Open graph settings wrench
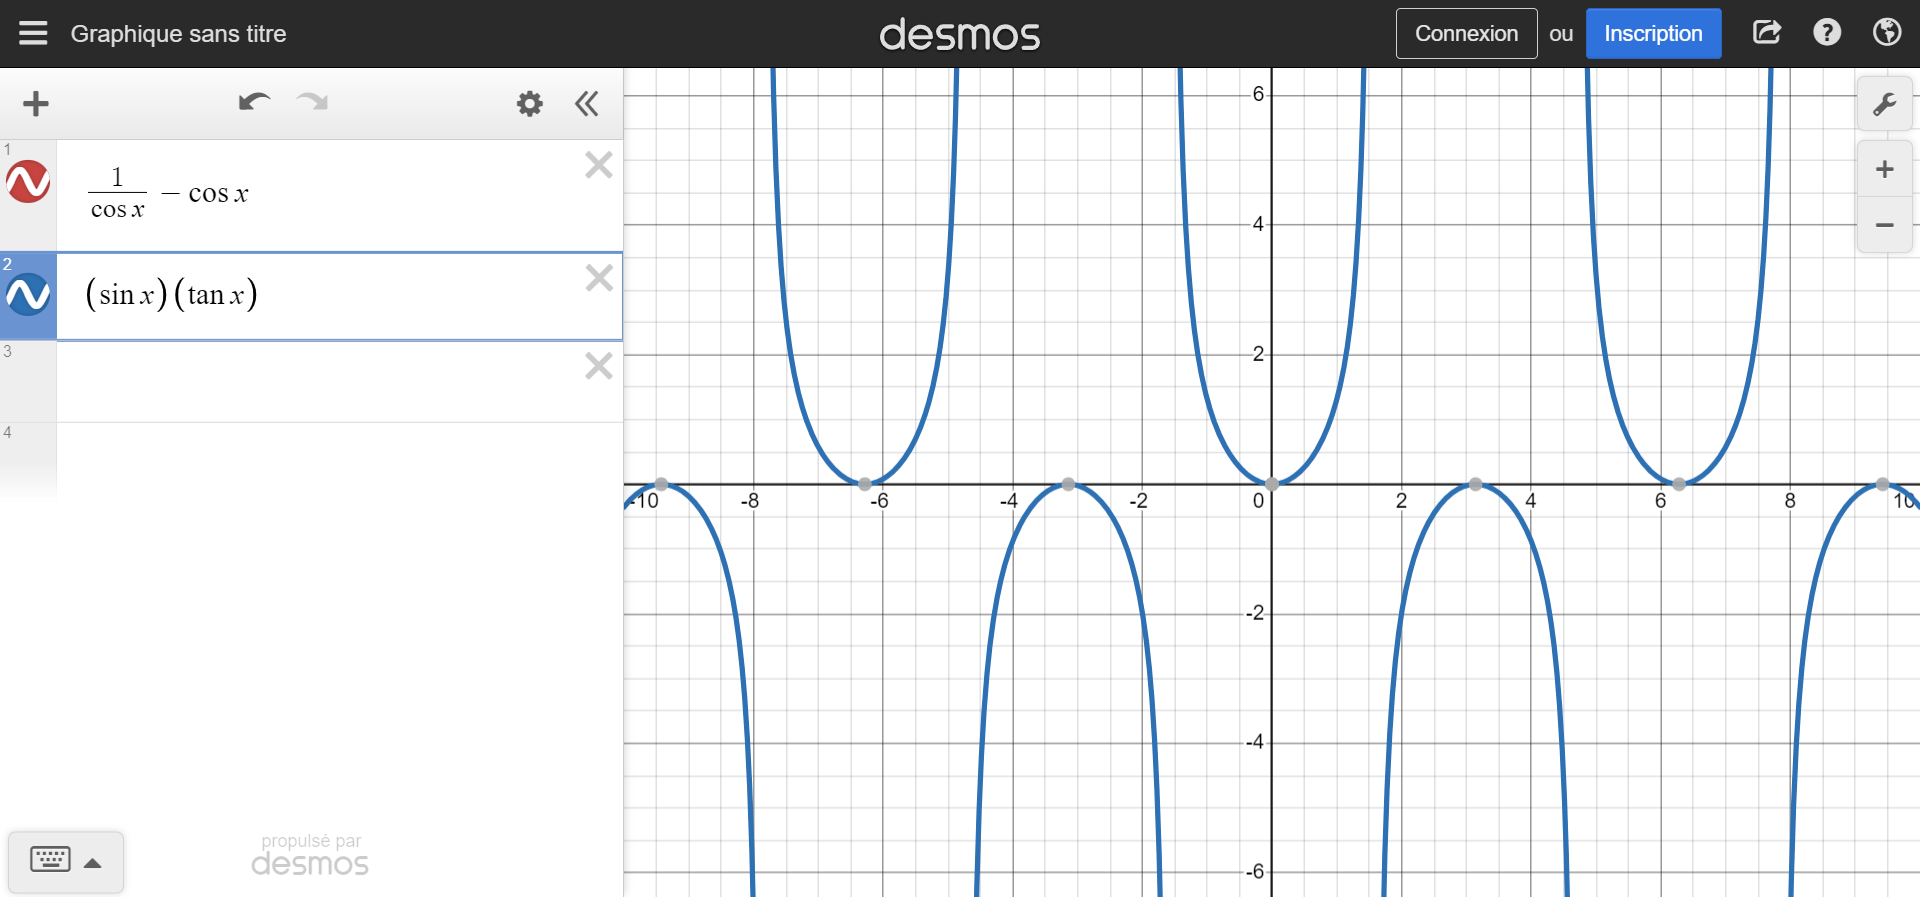Viewport: 1920px width, 897px height. point(1884,104)
